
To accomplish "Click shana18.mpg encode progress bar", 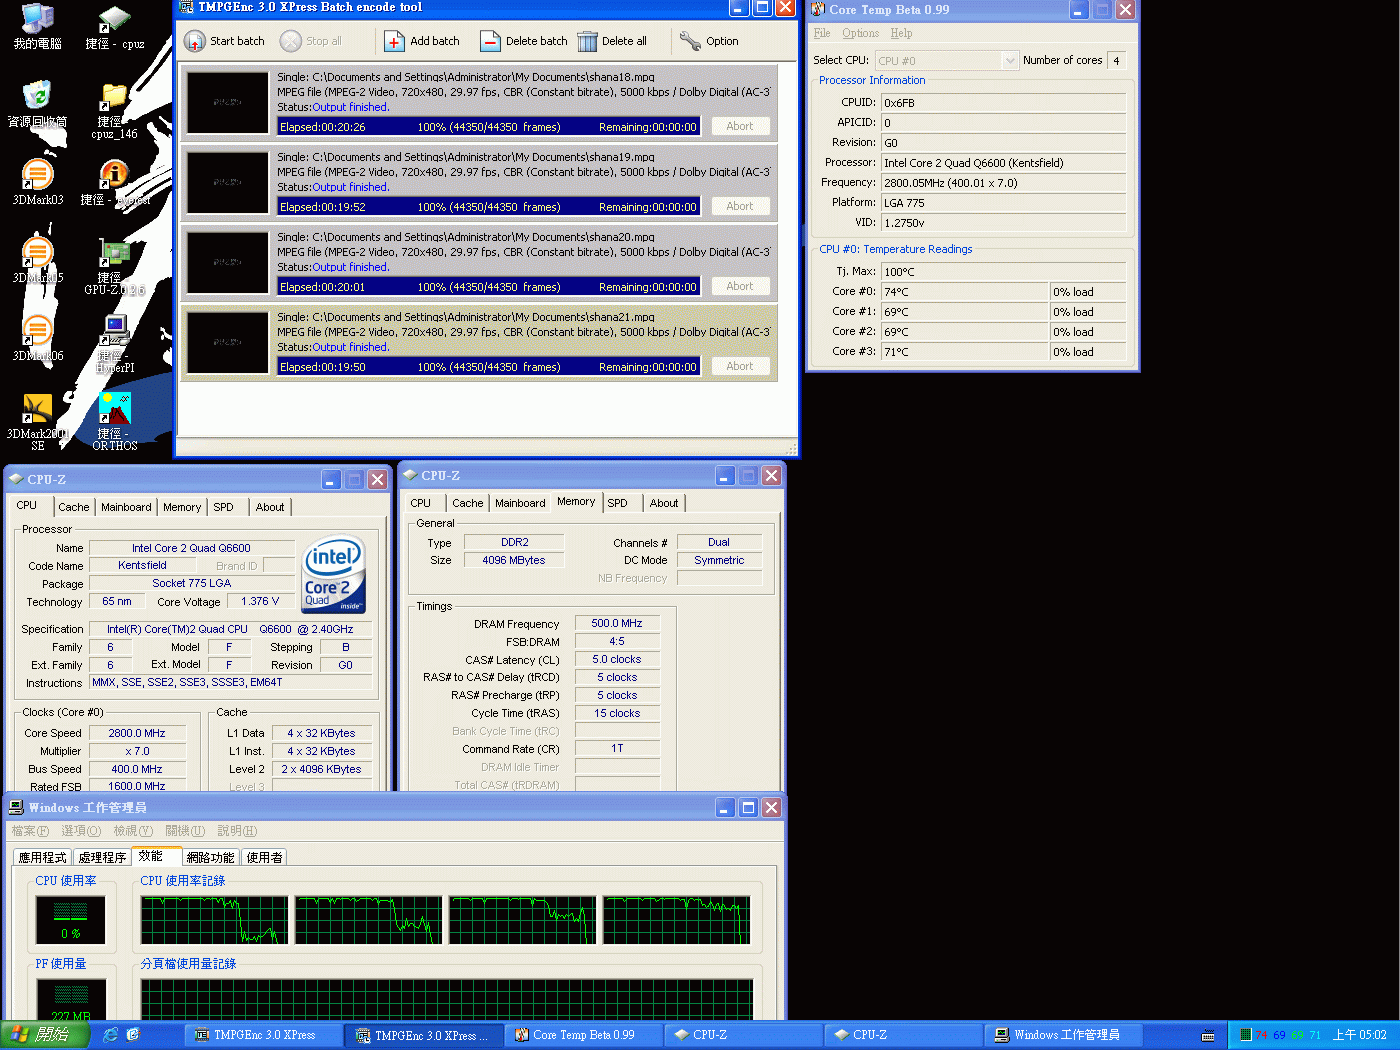I will [488, 127].
